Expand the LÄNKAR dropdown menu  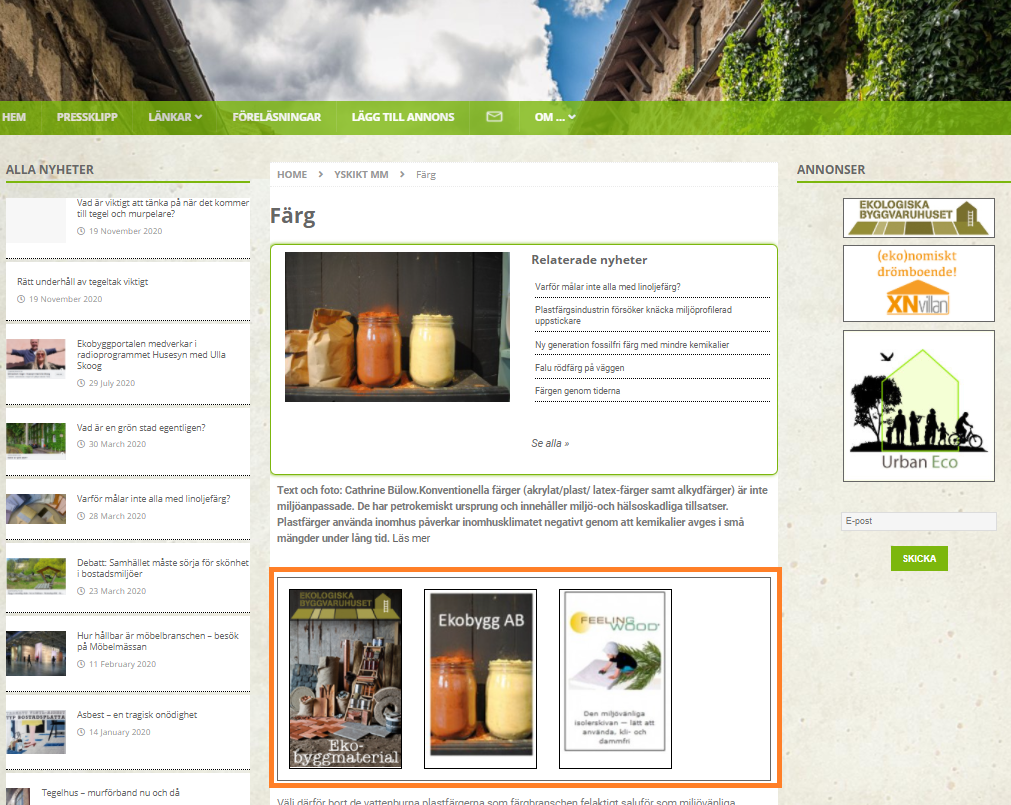pos(175,117)
